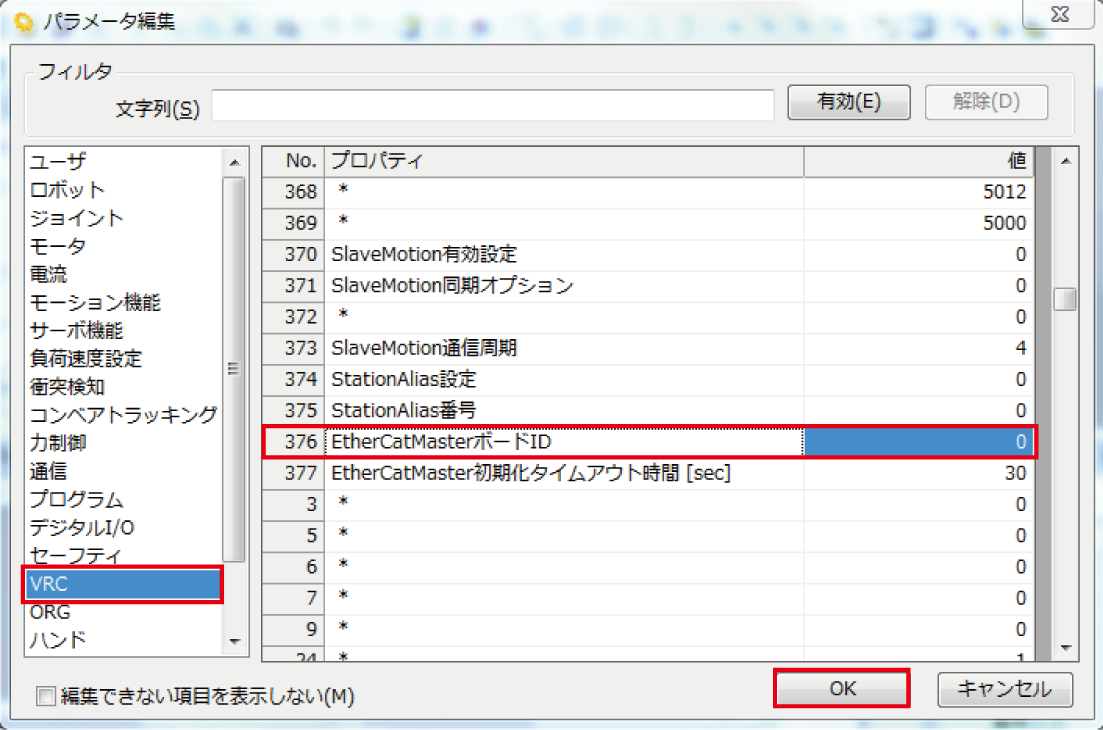Select ロボット category in the list

(x=68, y=190)
